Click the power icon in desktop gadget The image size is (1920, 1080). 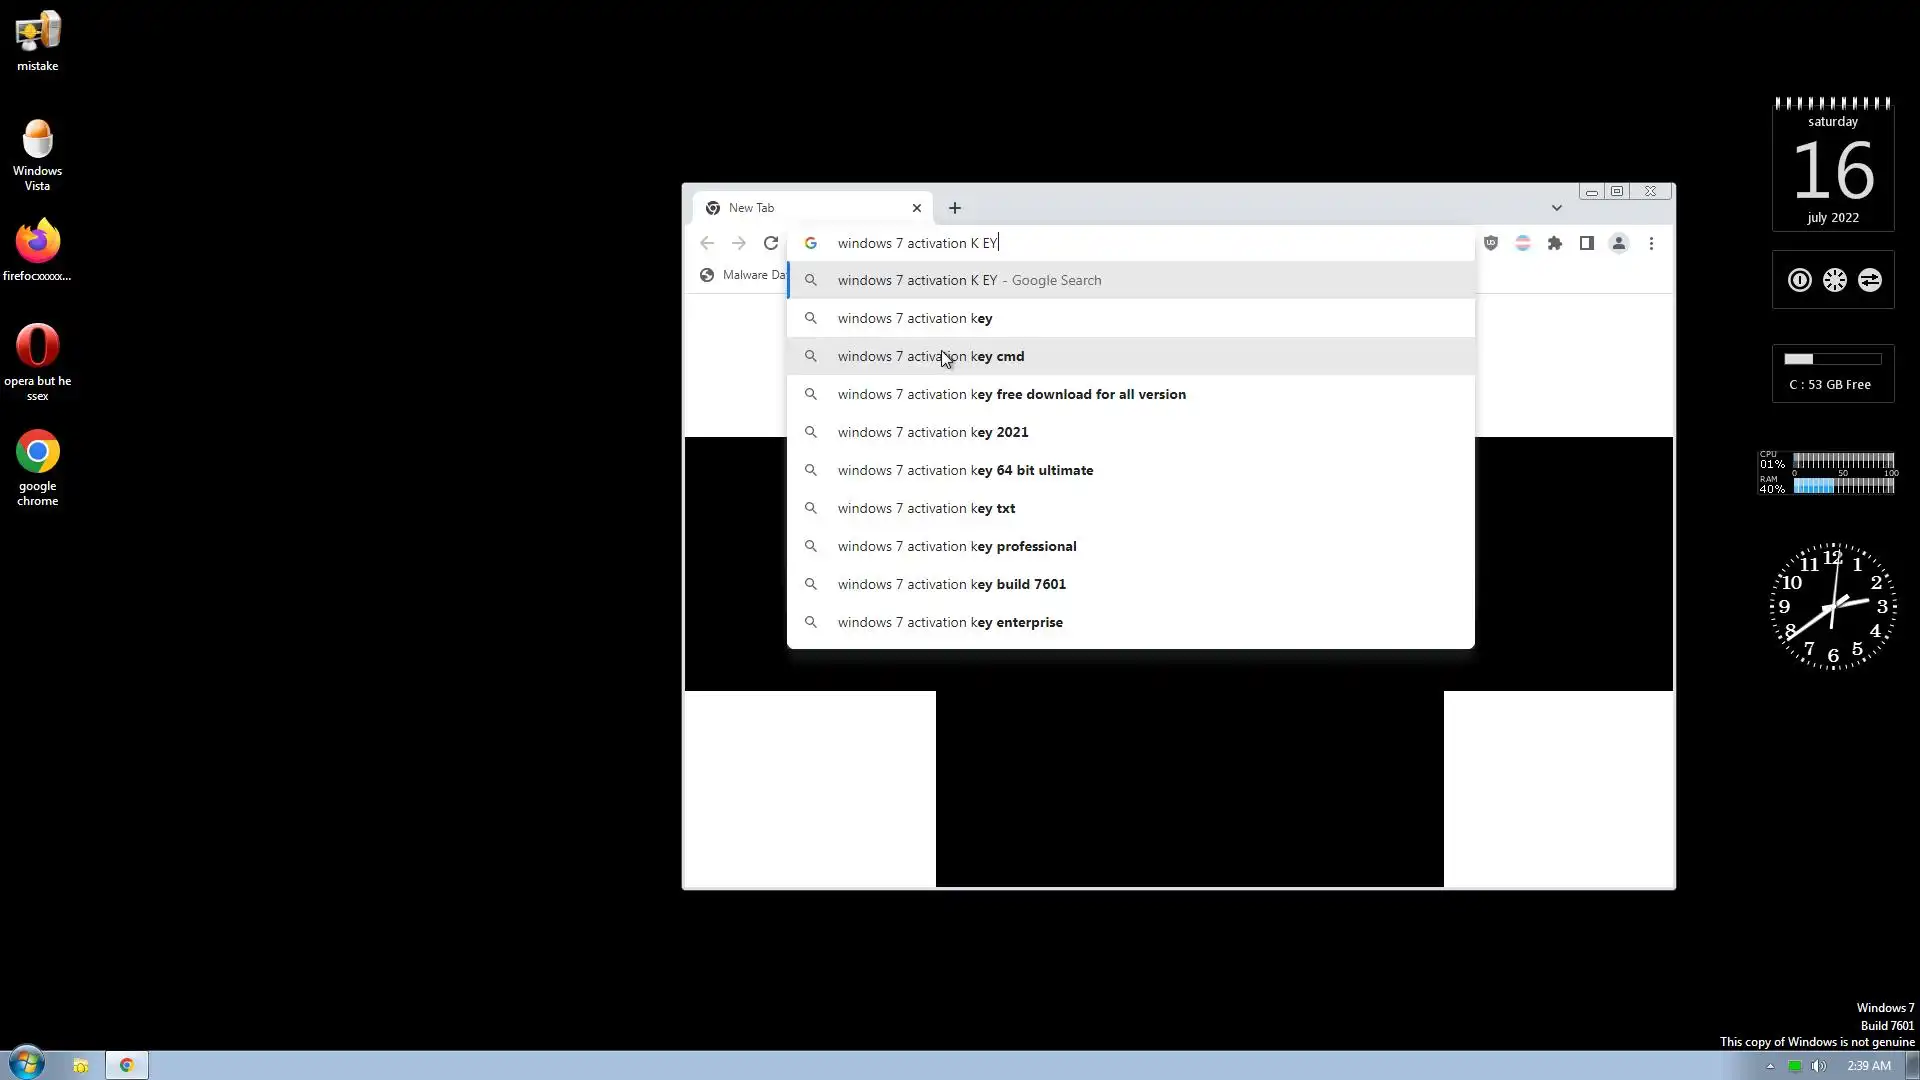1799,280
